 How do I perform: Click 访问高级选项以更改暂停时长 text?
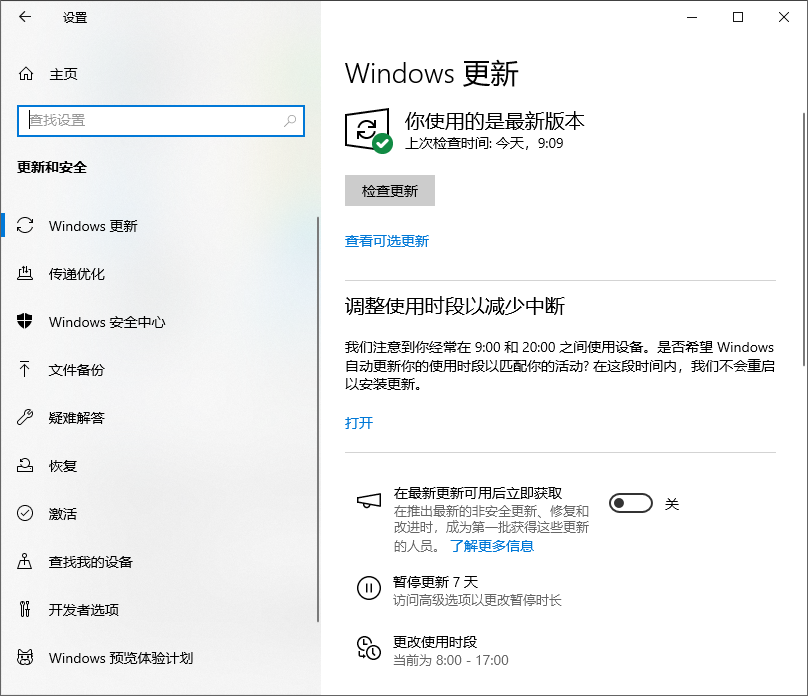coord(477,600)
